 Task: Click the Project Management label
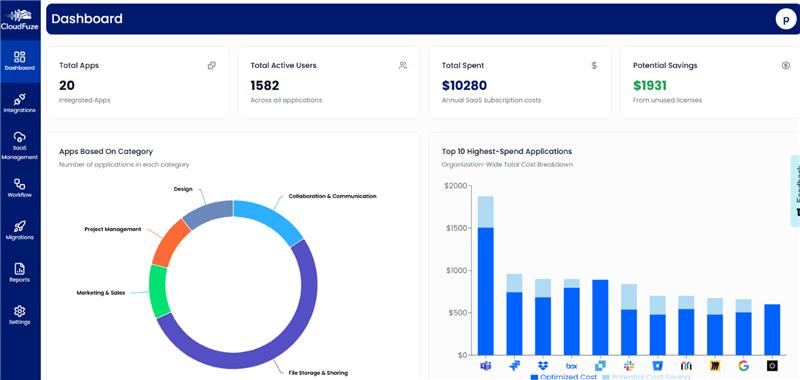pos(113,230)
